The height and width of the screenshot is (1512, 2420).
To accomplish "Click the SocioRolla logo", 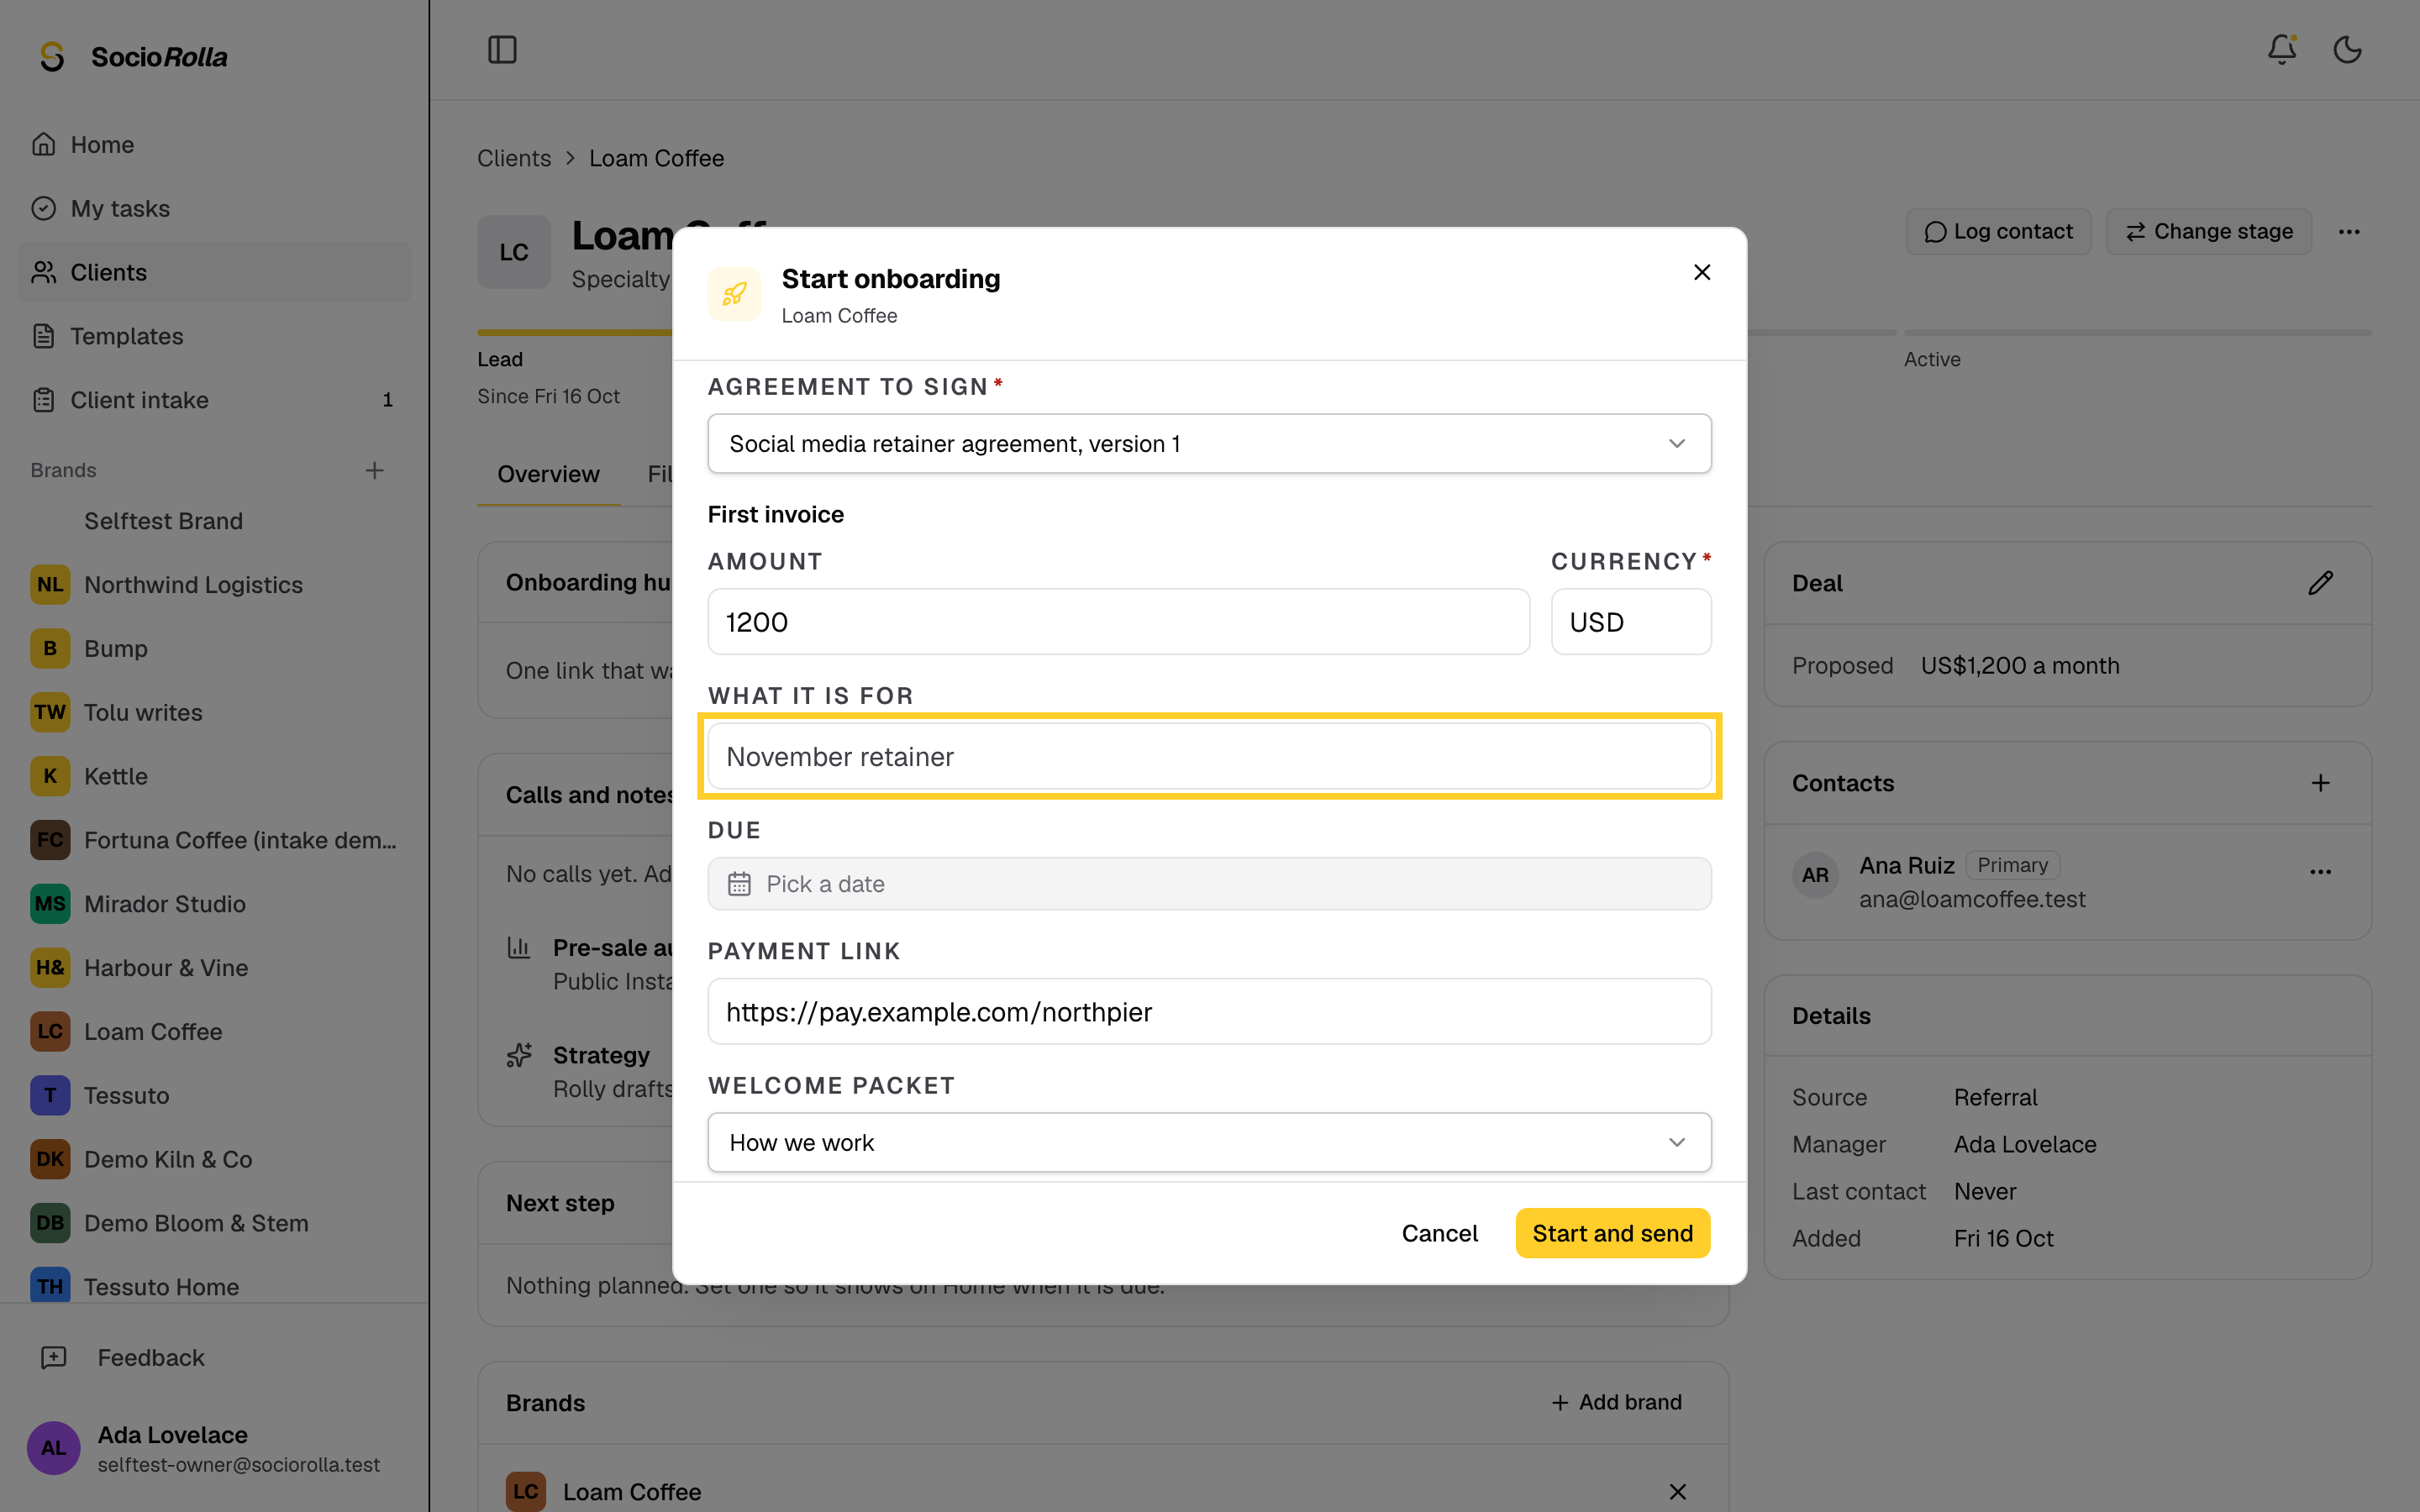I will pyautogui.click(x=134, y=57).
